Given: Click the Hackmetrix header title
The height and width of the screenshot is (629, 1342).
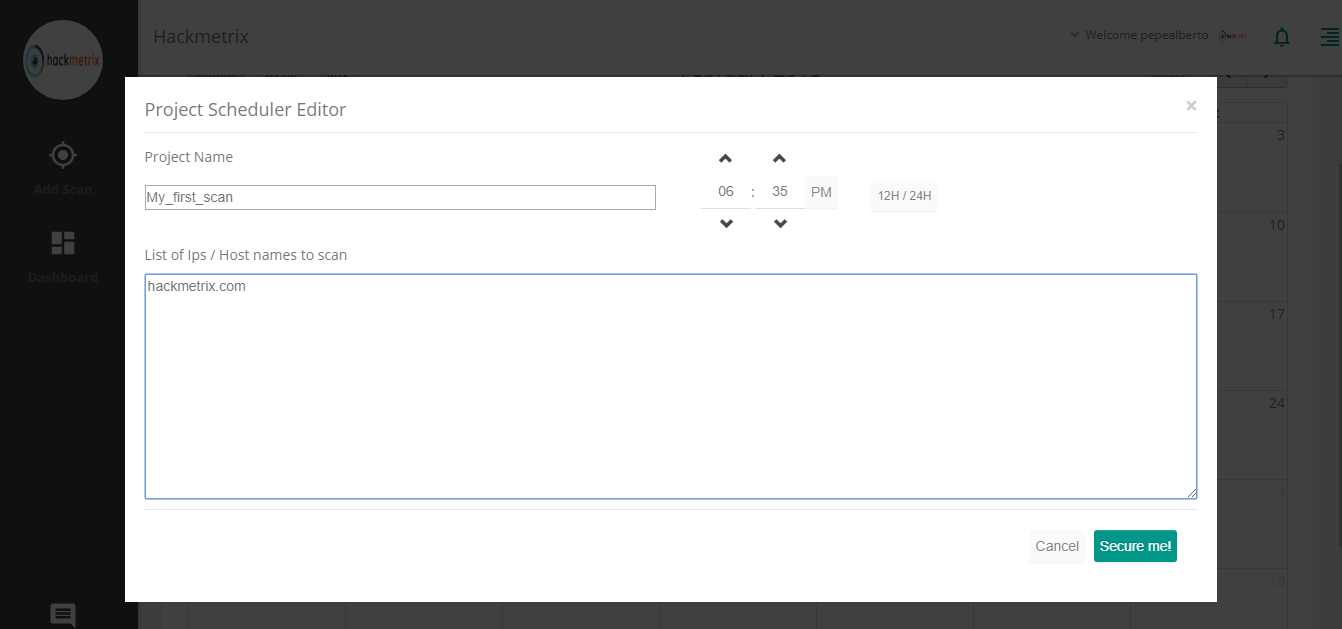Looking at the screenshot, I should tap(201, 37).
